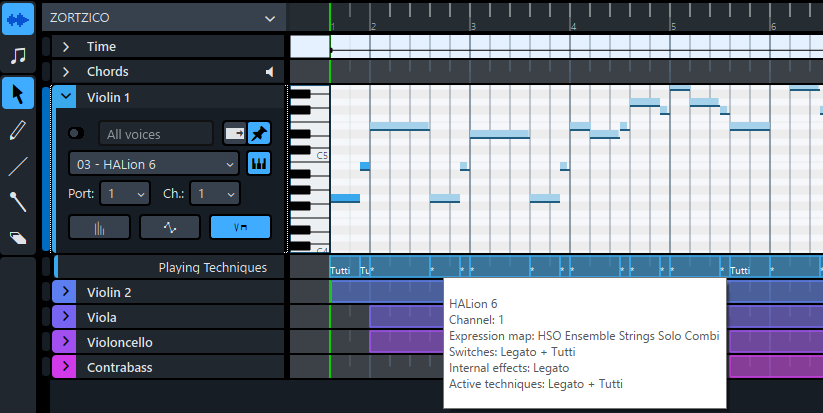The image size is (823, 413).
Task: Select the Violoncello track name
Action: pyautogui.click(x=120, y=342)
